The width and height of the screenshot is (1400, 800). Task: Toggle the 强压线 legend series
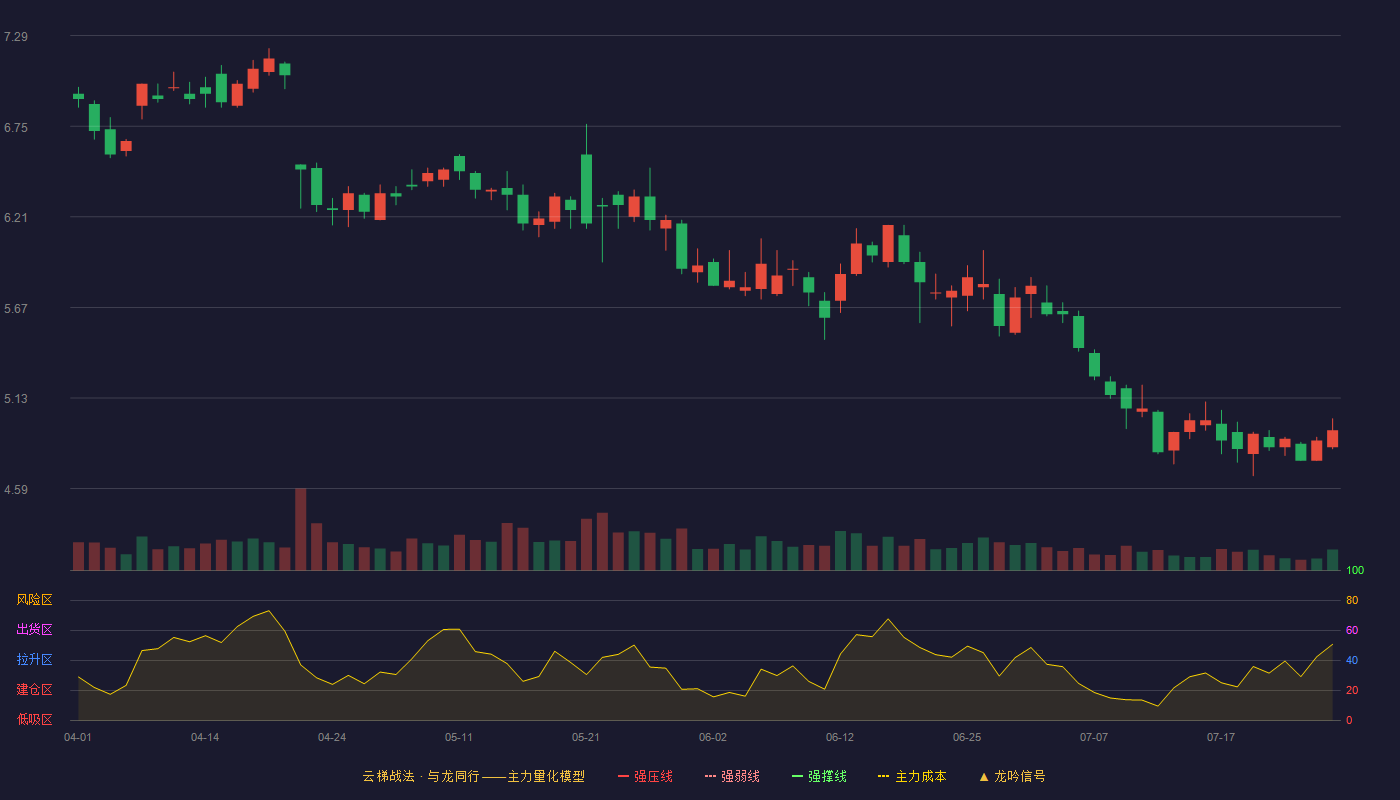(645, 776)
